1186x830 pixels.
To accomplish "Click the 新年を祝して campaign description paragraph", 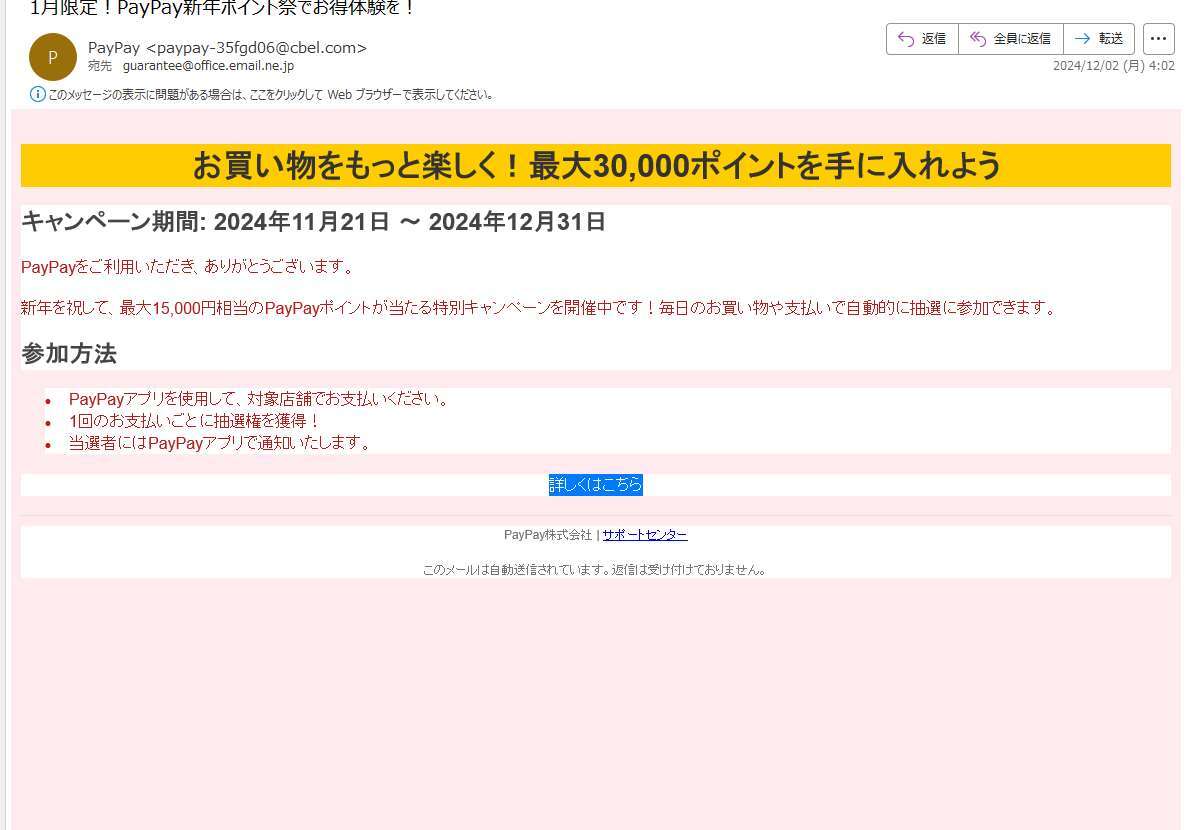I will [x=539, y=308].
